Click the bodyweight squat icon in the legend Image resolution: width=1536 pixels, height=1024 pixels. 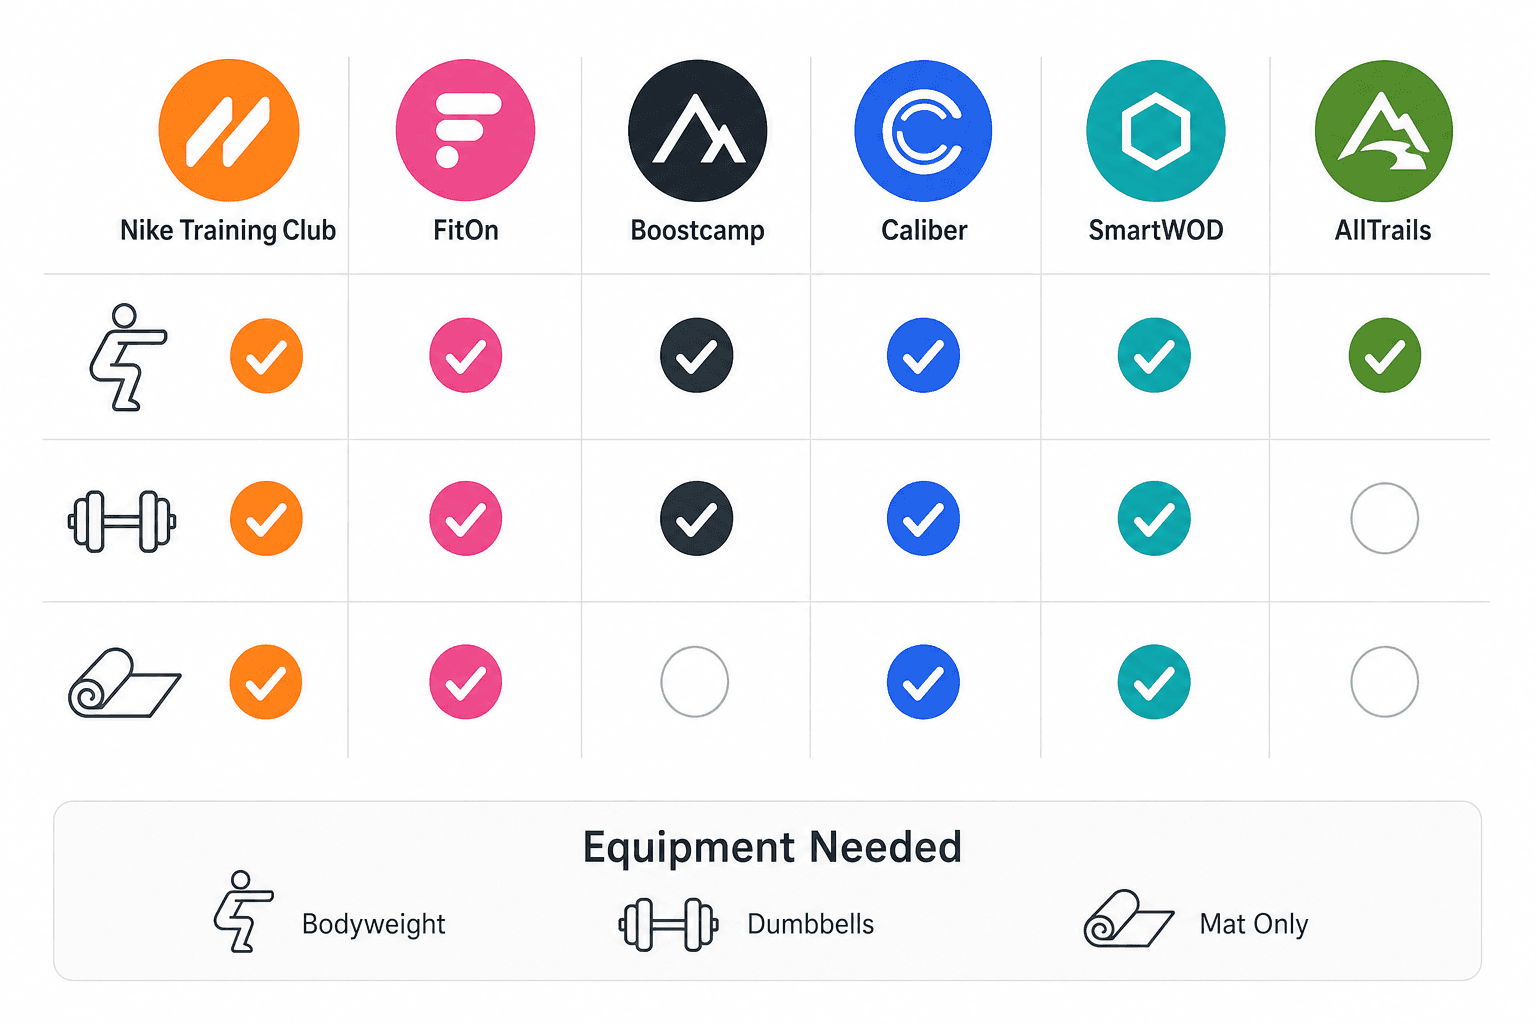tap(243, 911)
